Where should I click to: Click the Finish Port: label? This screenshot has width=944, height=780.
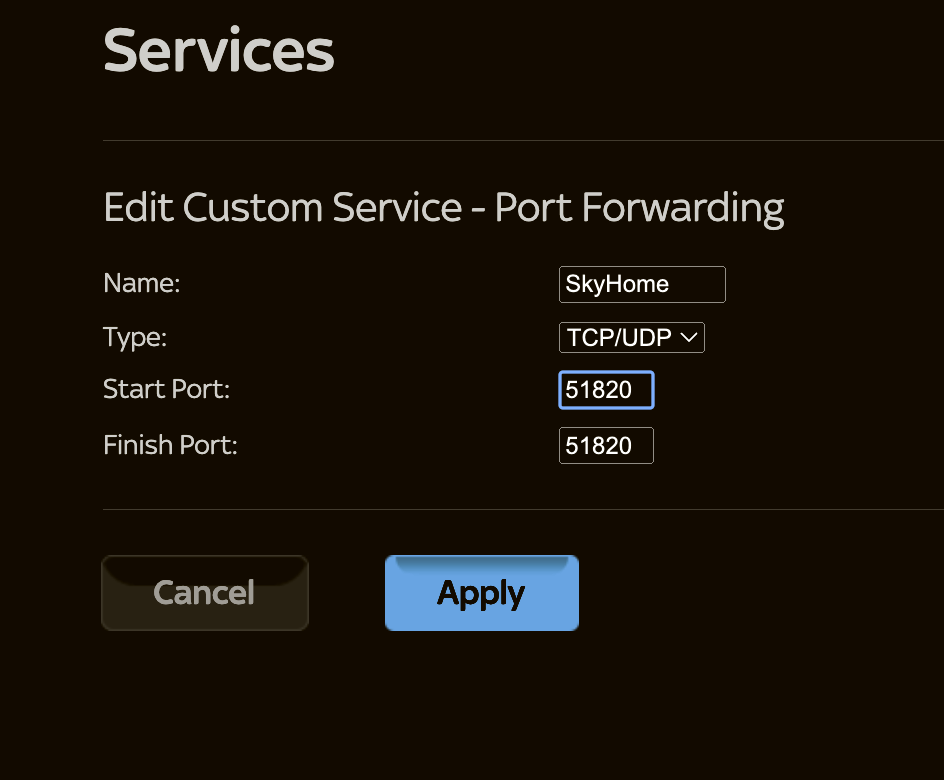coord(170,445)
